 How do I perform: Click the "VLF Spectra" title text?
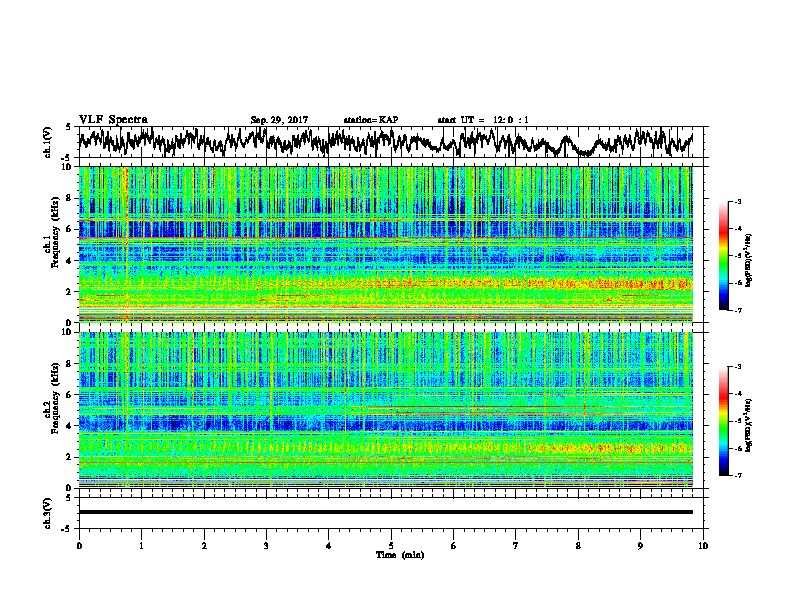click(113, 120)
